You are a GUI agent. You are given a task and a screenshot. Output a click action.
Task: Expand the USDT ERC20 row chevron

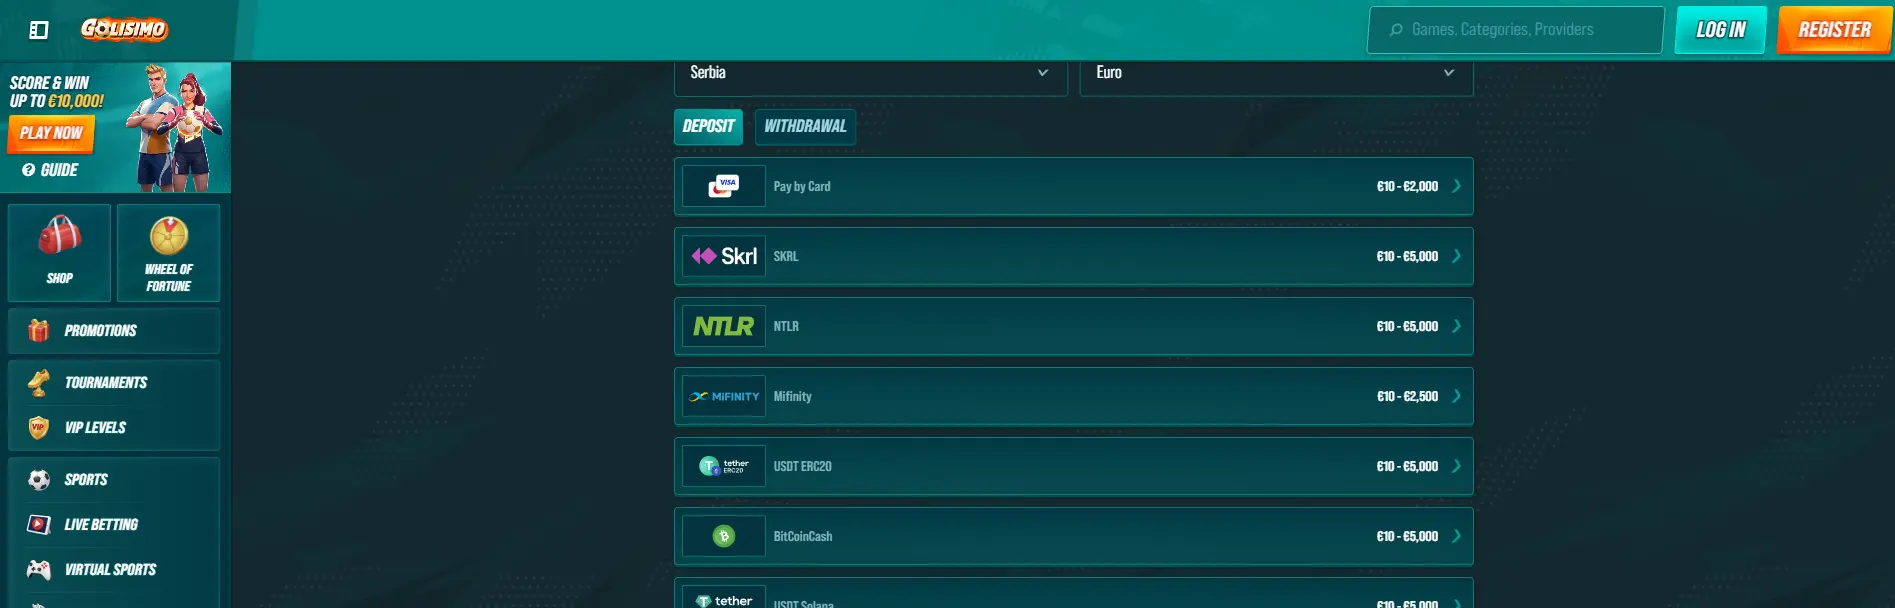(1457, 466)
